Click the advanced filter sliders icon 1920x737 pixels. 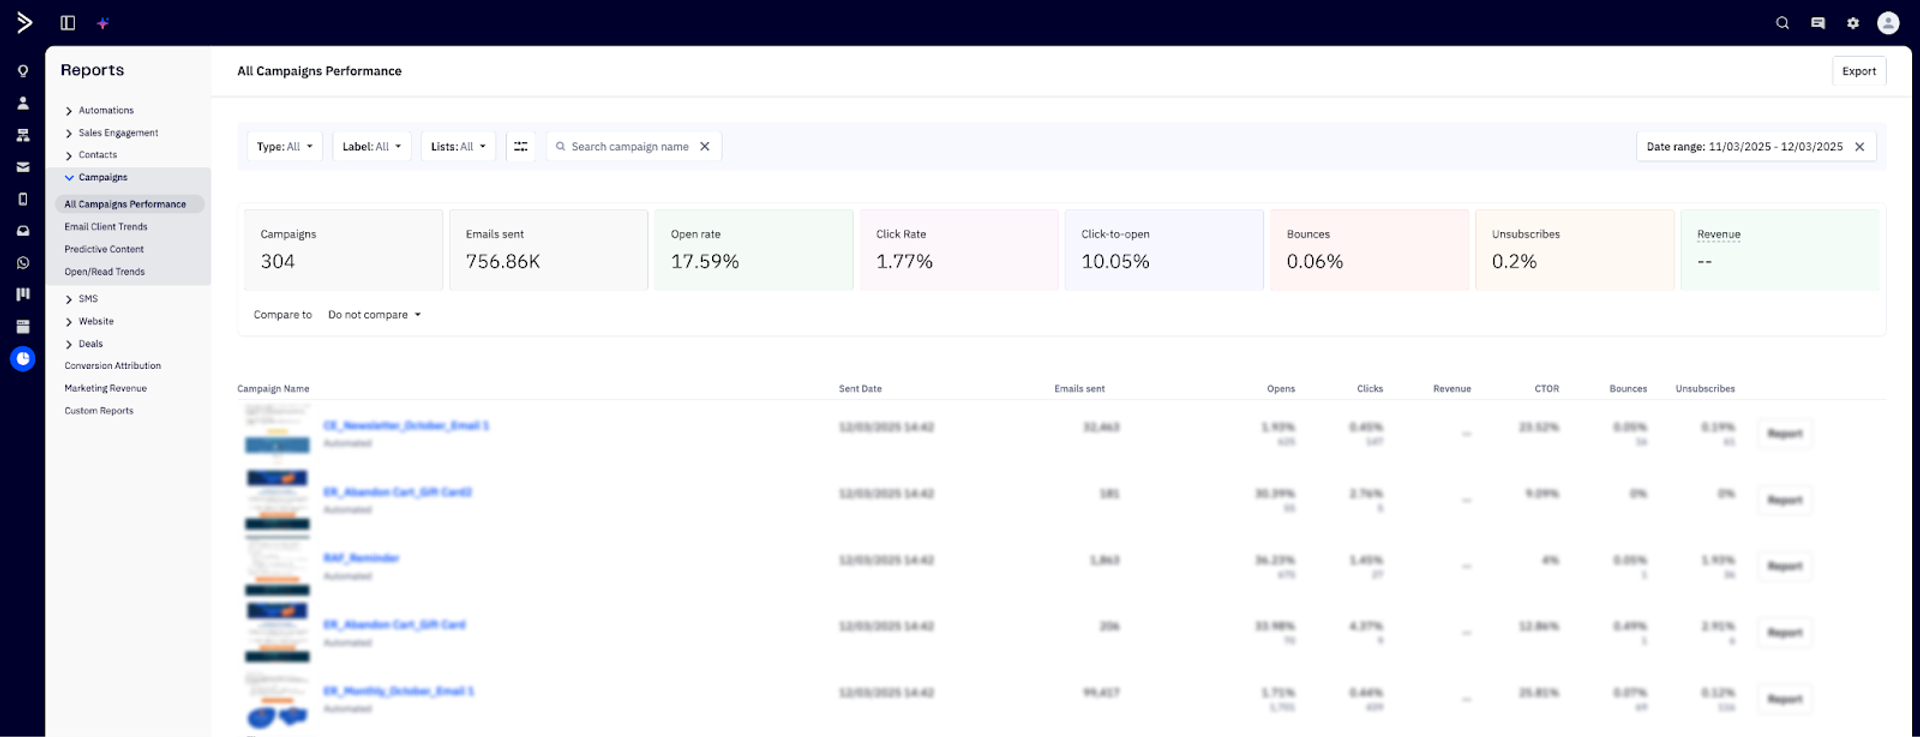520,147
